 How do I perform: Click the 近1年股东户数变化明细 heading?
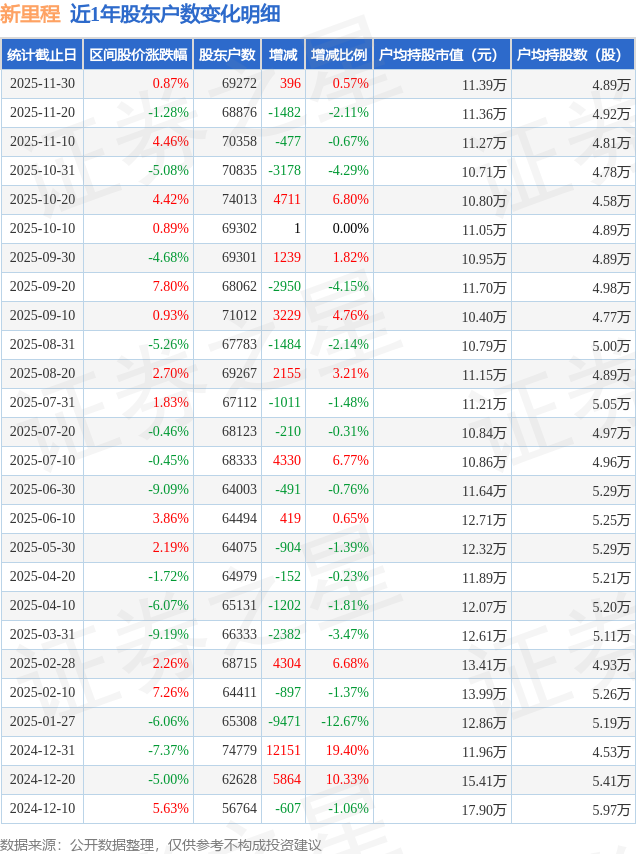(175, 14)
